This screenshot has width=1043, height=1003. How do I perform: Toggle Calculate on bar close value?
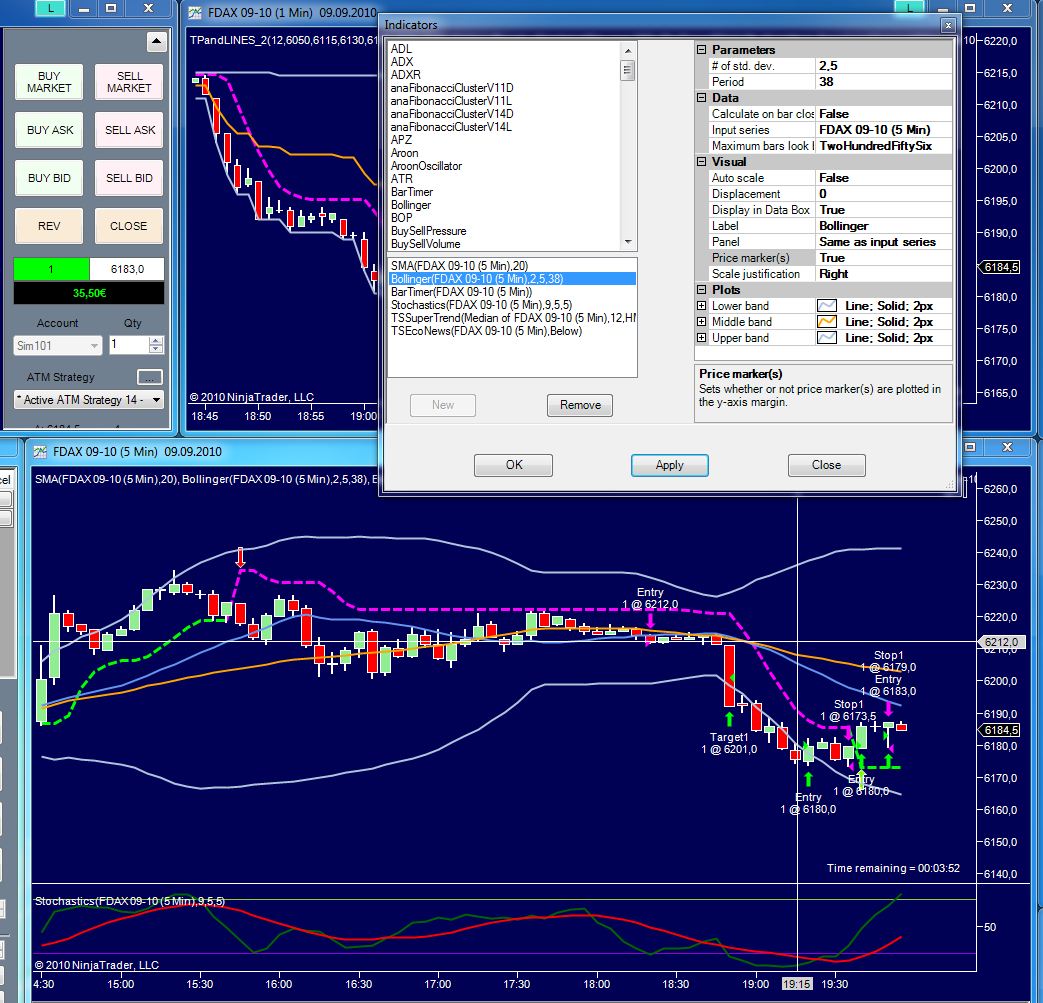883,114
